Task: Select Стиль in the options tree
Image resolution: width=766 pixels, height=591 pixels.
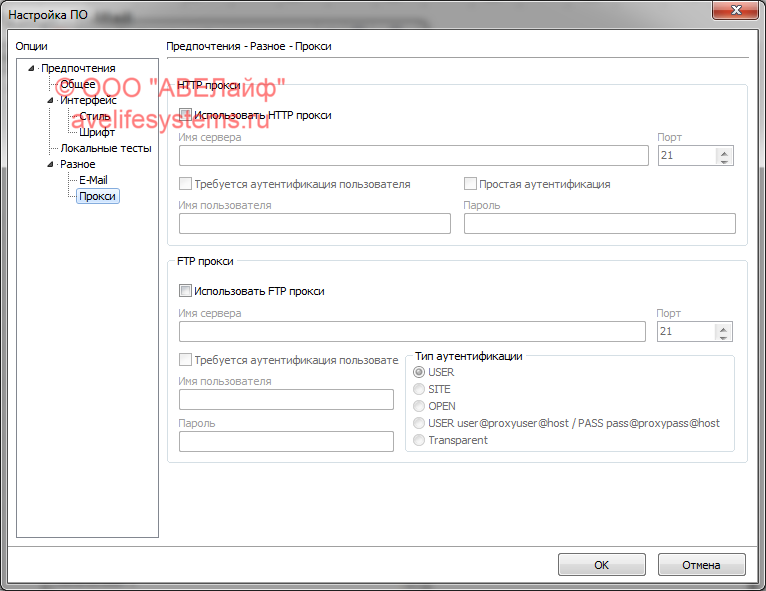Action: click(95, 116)
